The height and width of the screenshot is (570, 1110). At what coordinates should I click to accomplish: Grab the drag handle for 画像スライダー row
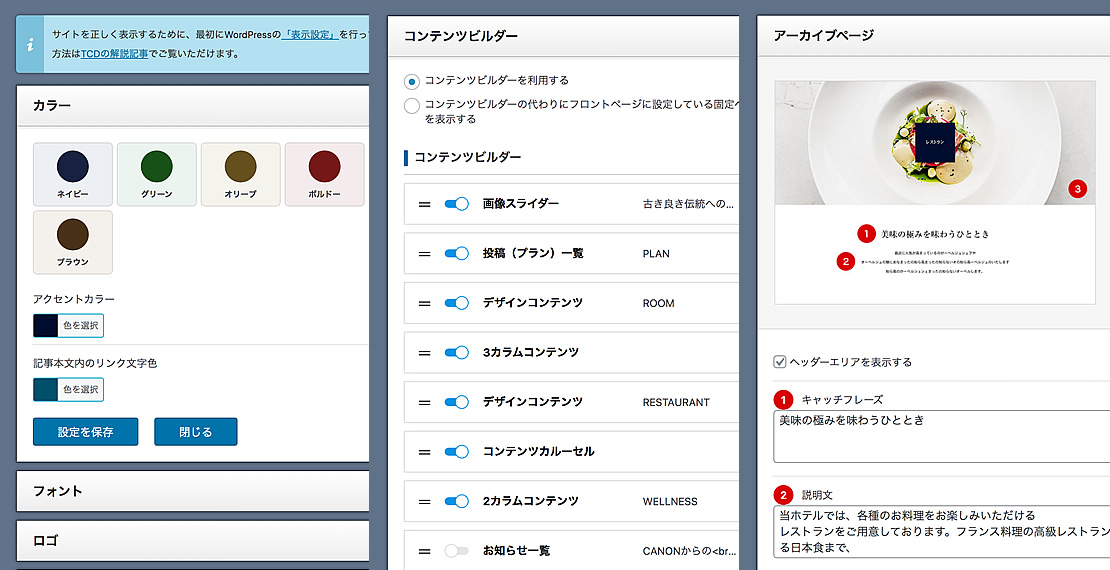pos(424,204)
